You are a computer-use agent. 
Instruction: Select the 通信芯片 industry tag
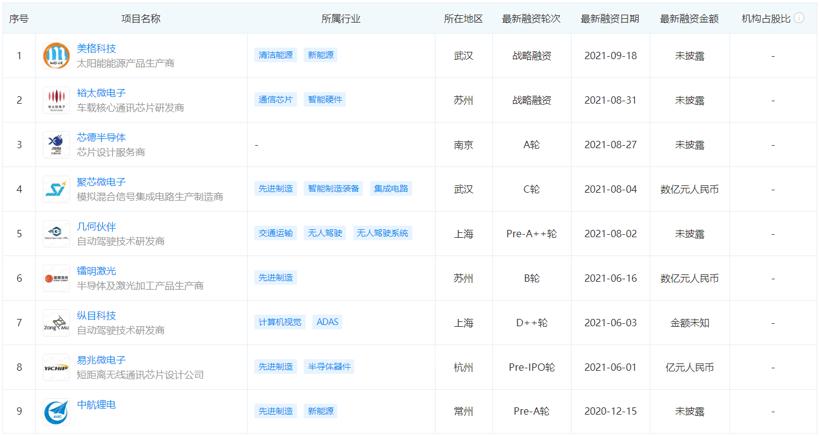click(275, 100)
